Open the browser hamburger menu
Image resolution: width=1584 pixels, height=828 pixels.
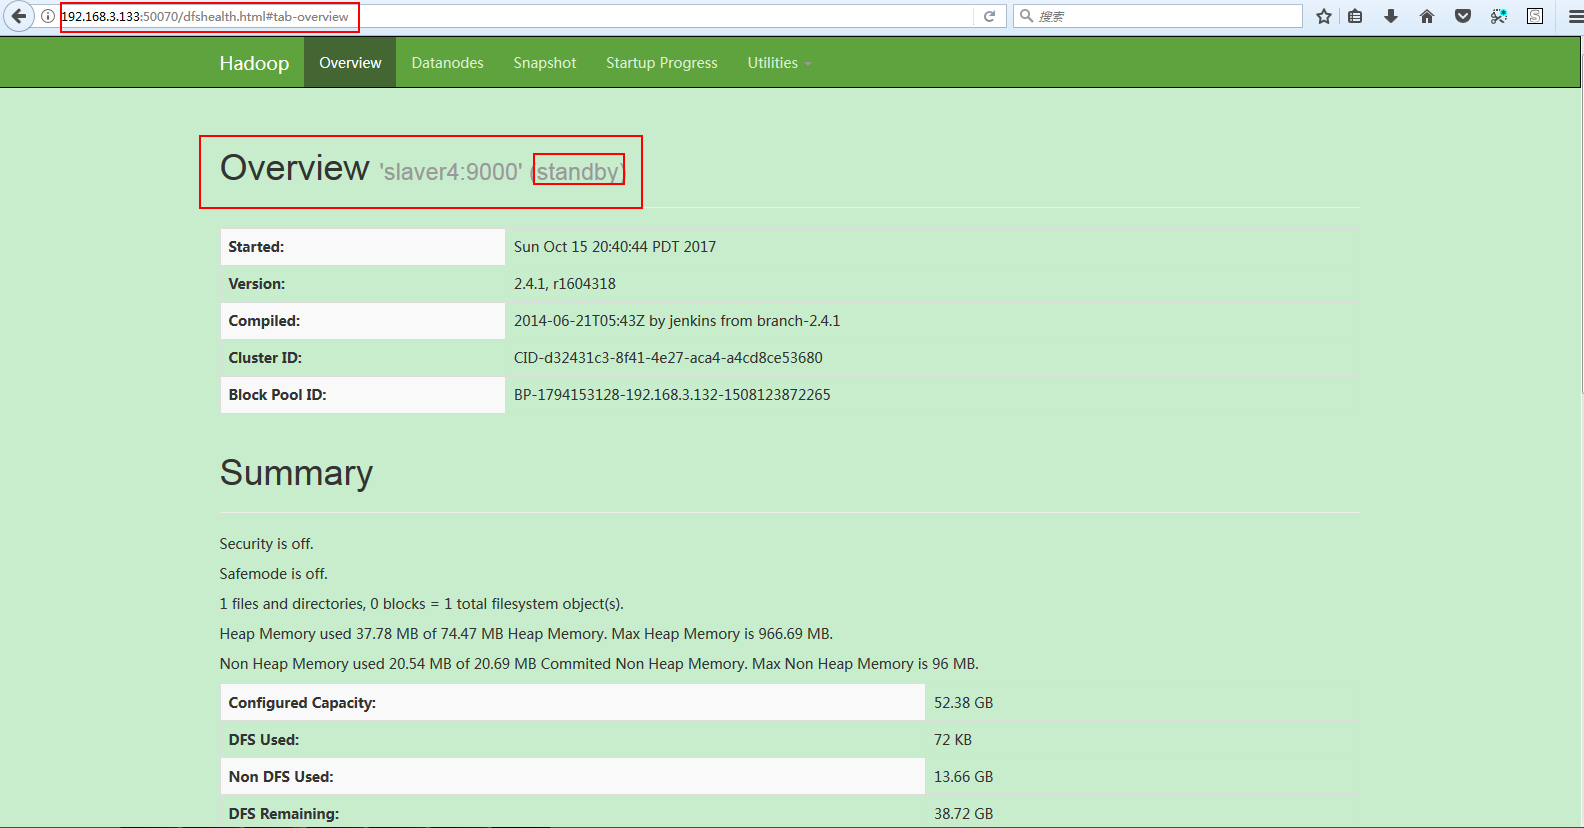tap(1575, 16)
